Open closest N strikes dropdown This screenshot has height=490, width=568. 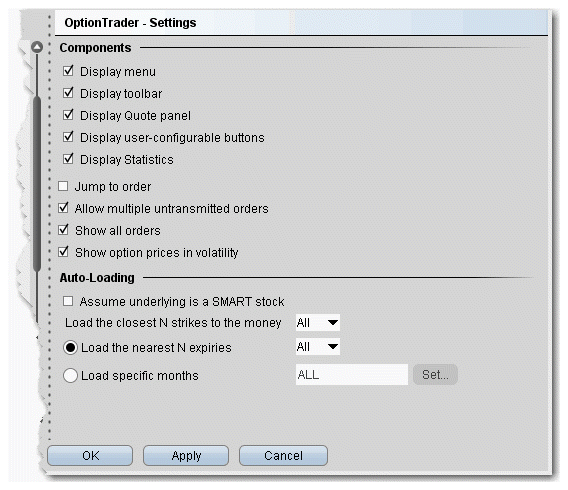[318, 322]
